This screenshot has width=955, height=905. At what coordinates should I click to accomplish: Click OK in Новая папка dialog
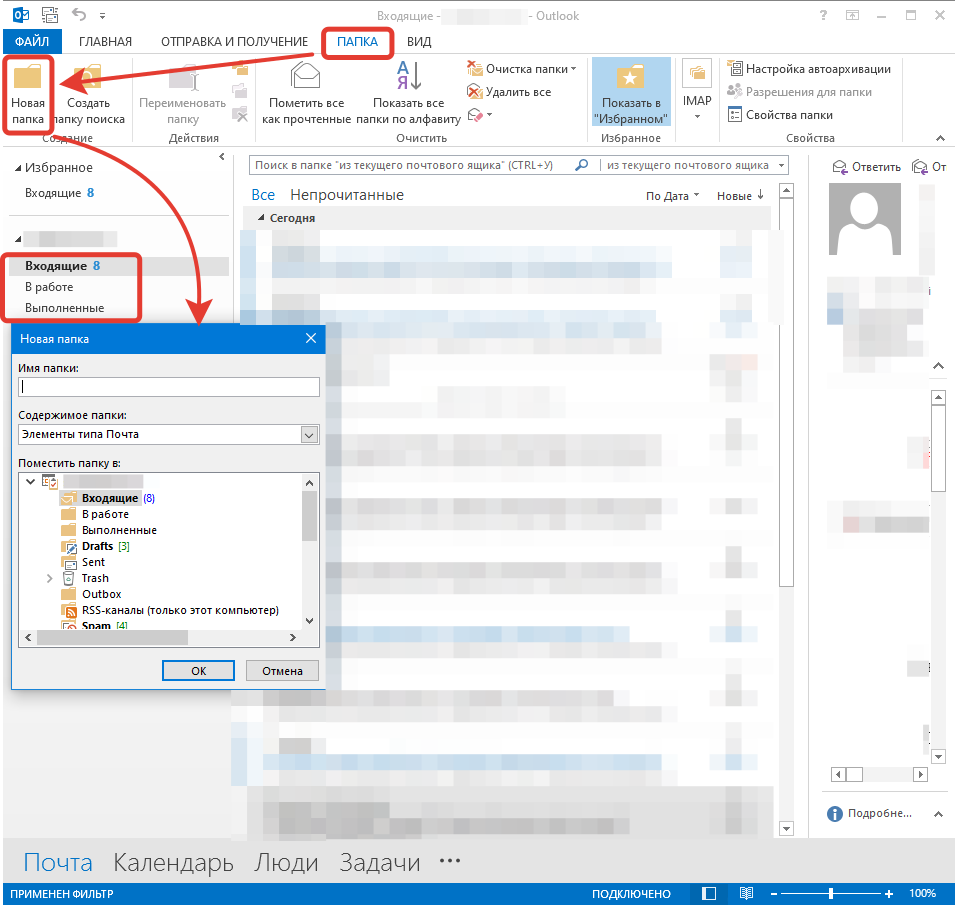point(198,671)
